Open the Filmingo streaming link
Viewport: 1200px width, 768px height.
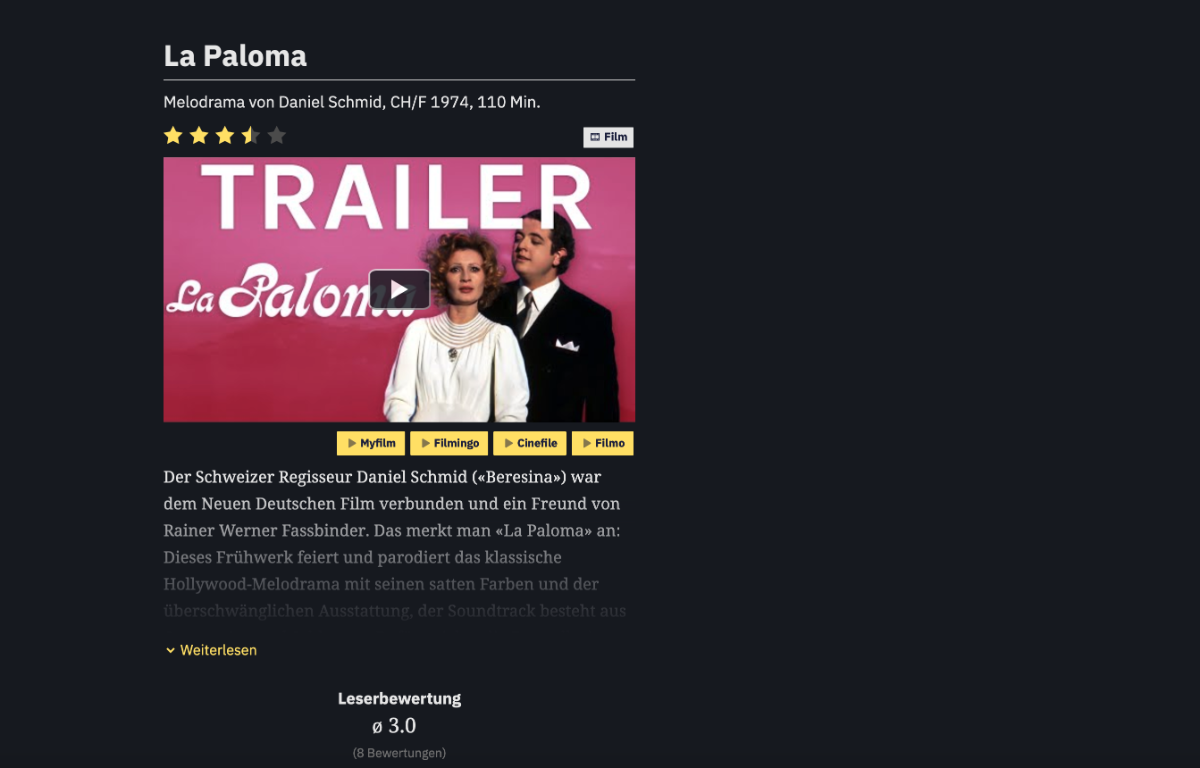tap(449, 443)
